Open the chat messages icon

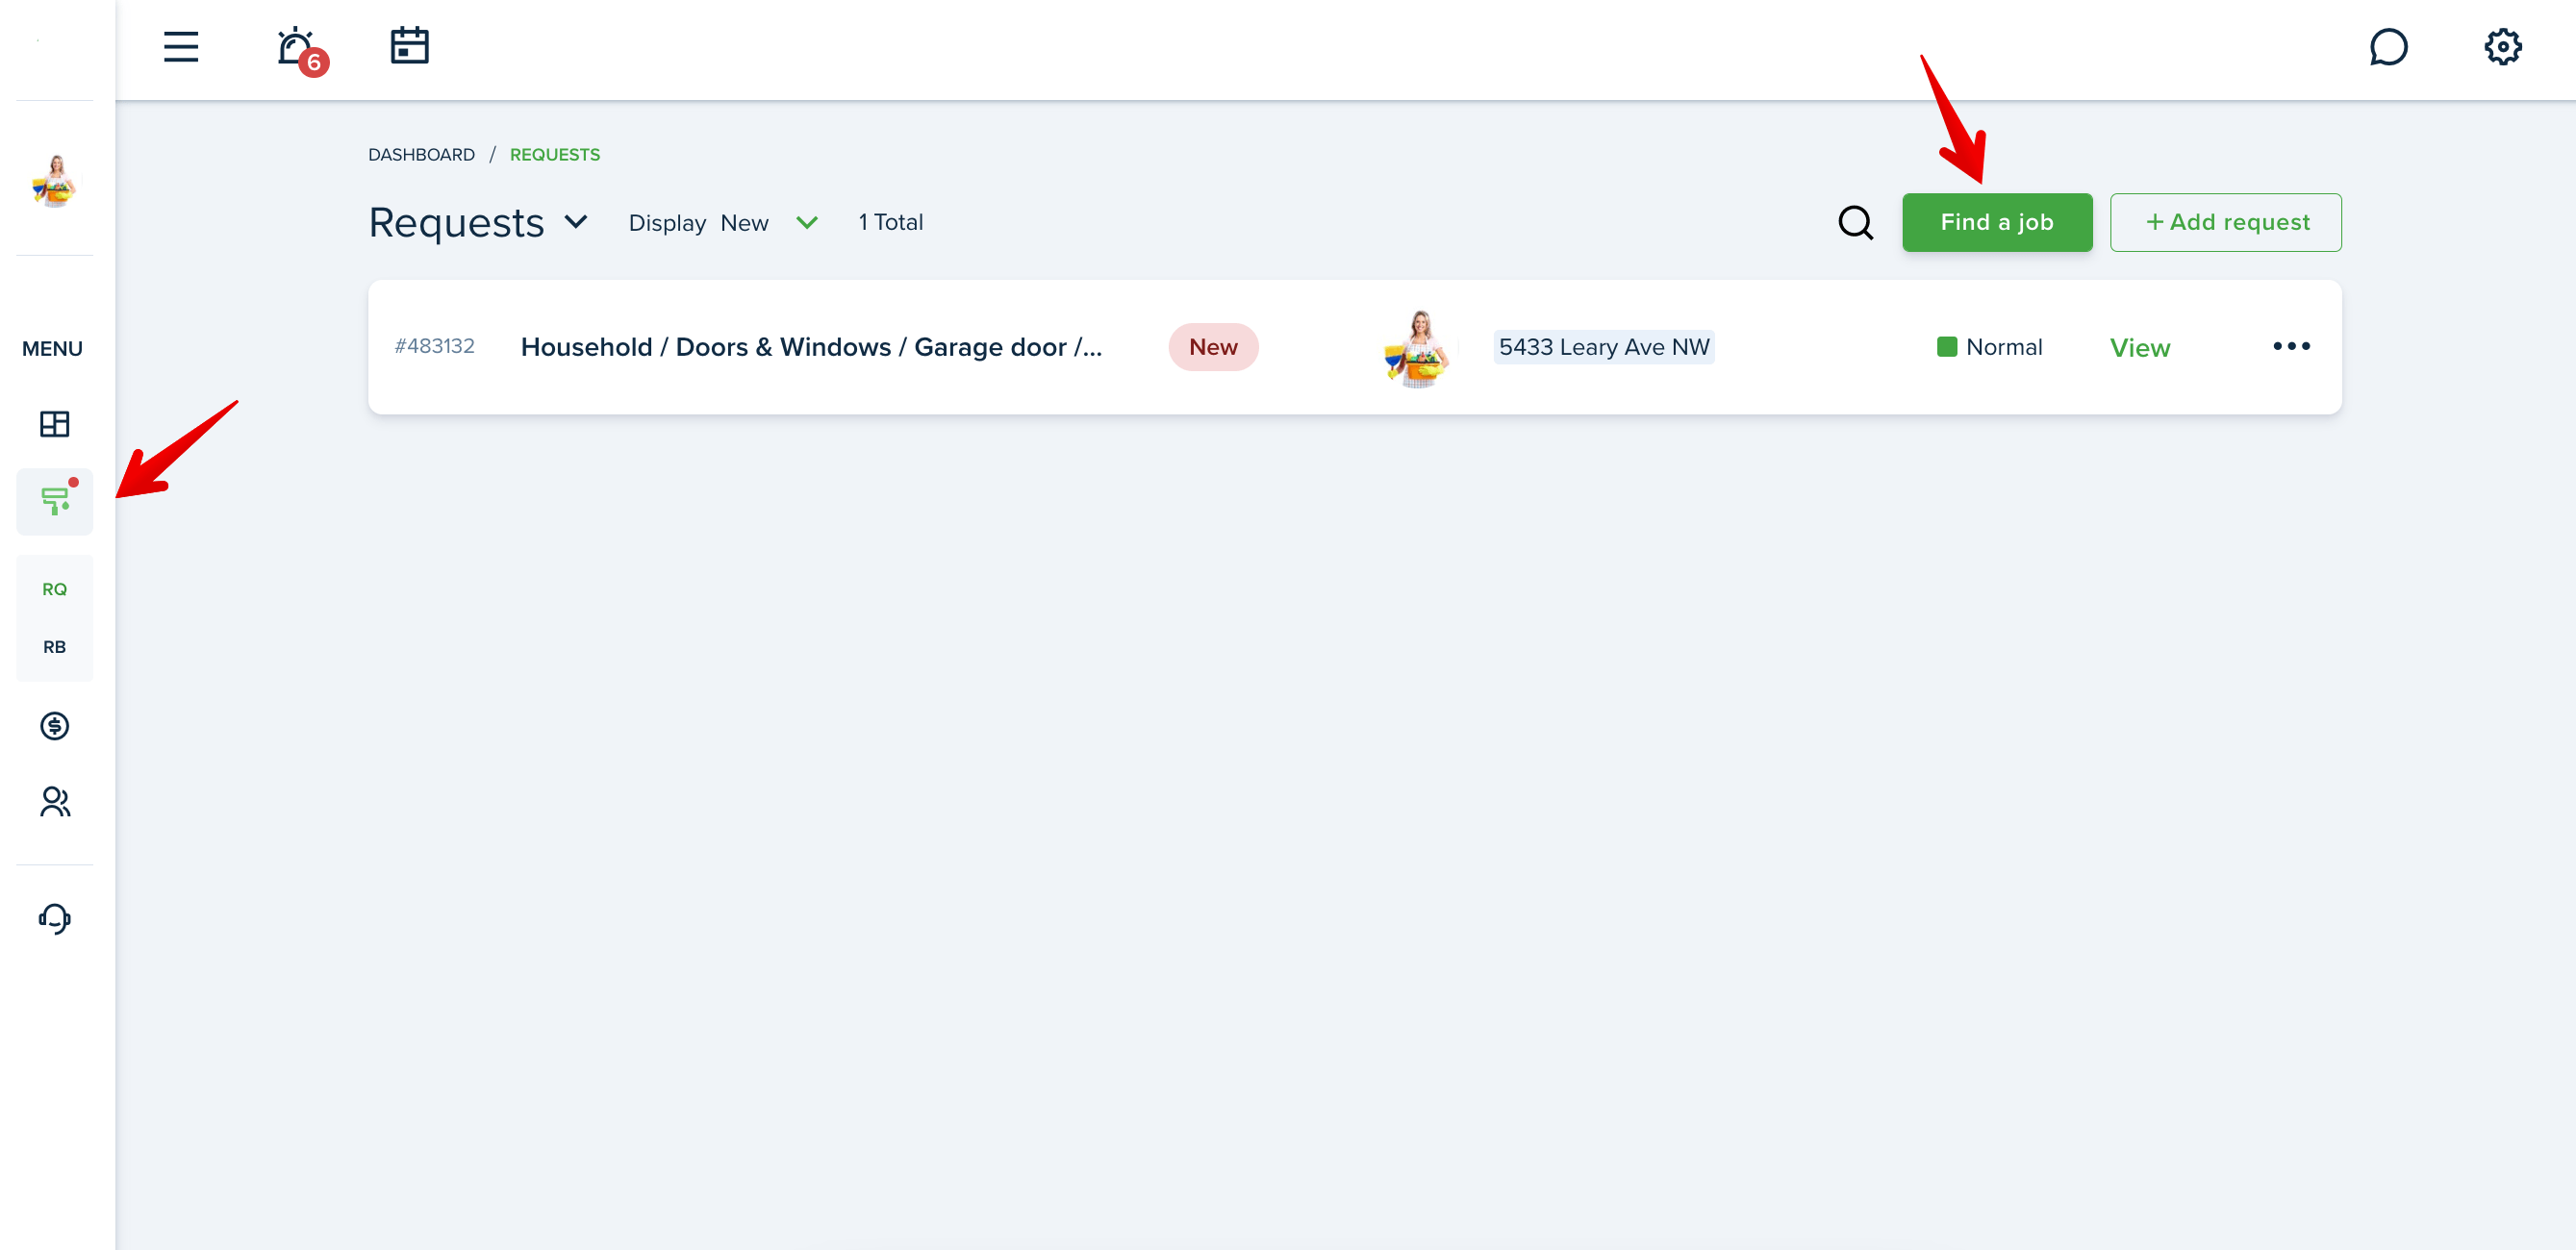coord(2388,47)
